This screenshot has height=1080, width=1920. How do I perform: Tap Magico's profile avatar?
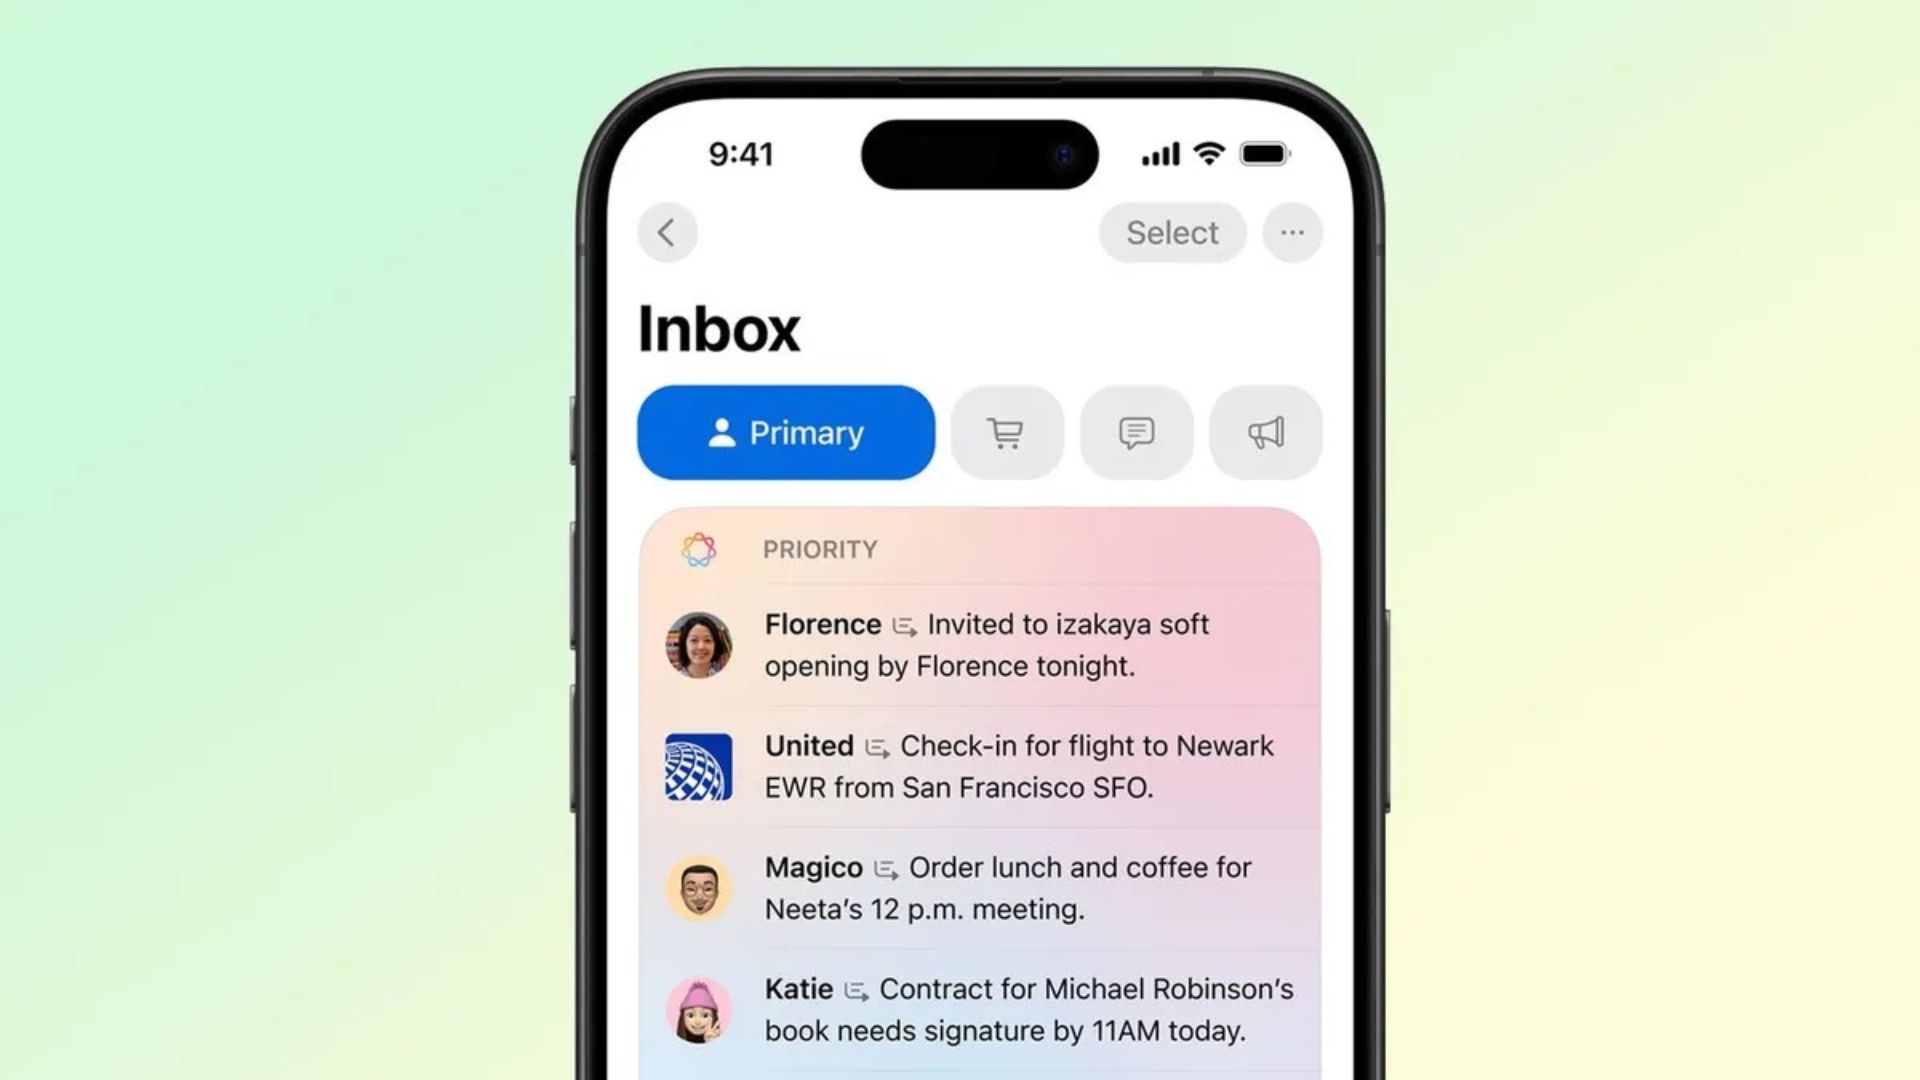[x=699, y=886]
